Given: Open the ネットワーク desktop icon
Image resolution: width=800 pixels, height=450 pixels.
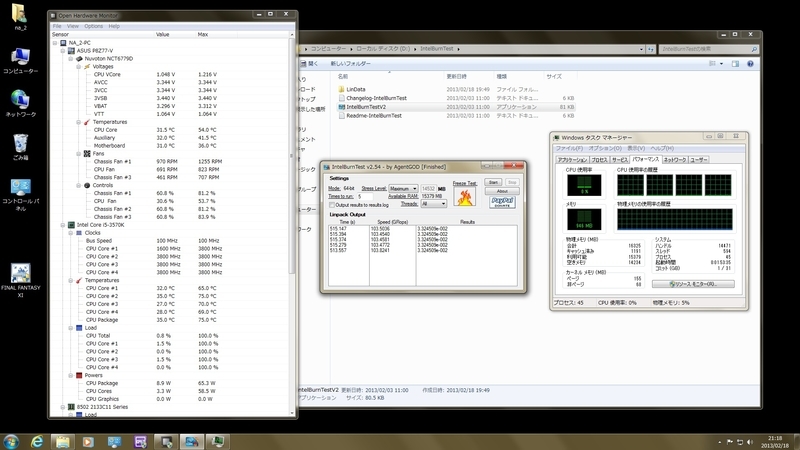Looking at the screenshot, I should [20, 103].
